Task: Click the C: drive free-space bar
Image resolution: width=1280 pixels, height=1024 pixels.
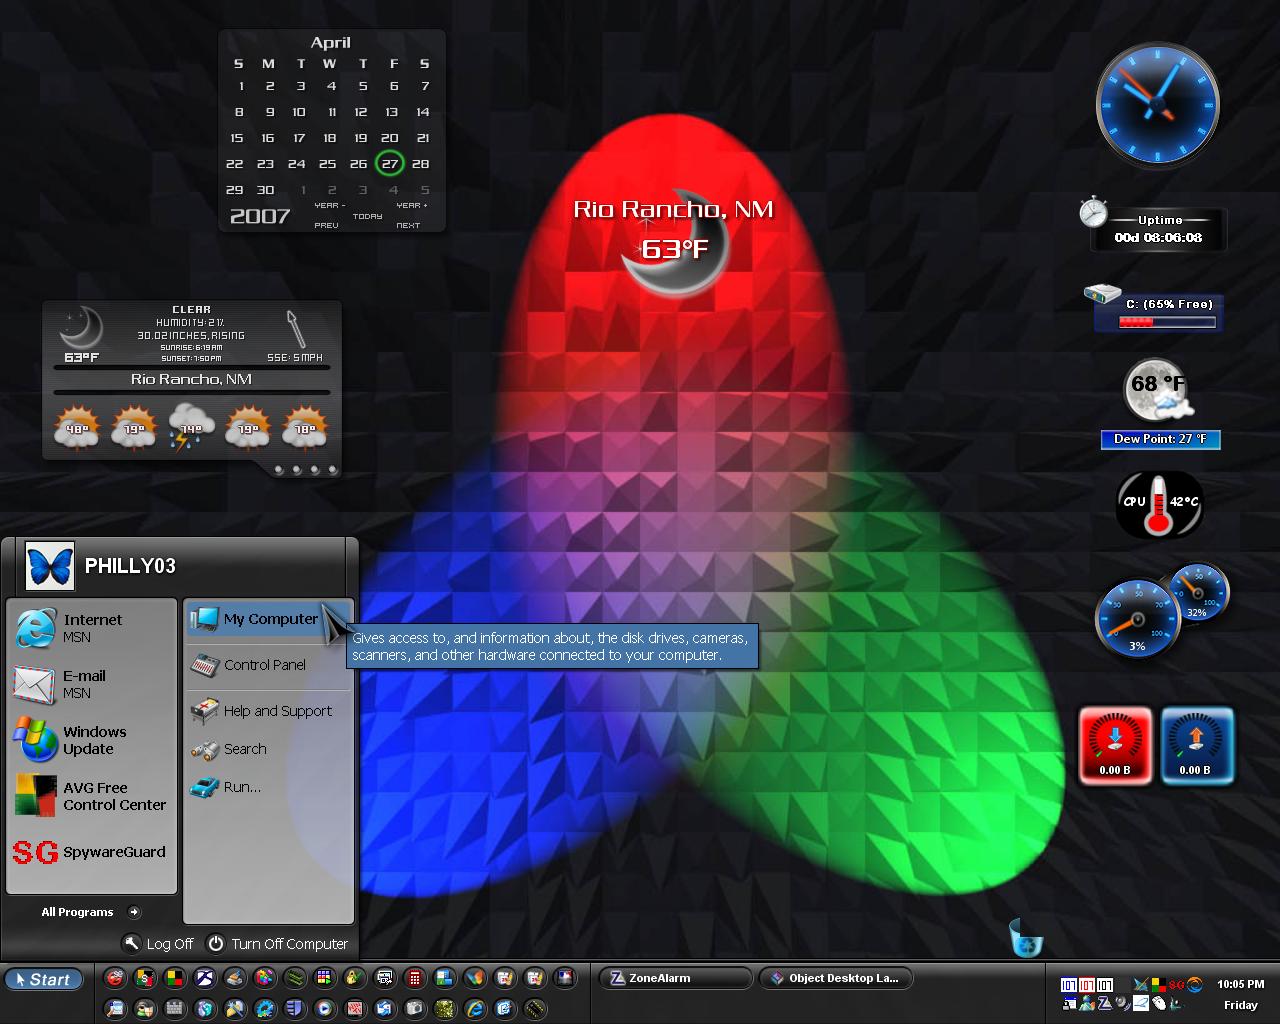Action: click(x=1167, y=322)
